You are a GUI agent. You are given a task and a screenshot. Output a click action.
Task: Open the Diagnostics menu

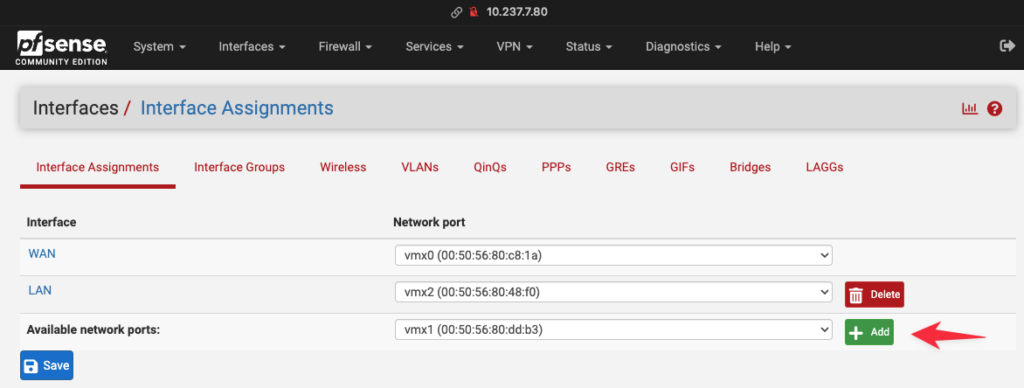point(683,47)
